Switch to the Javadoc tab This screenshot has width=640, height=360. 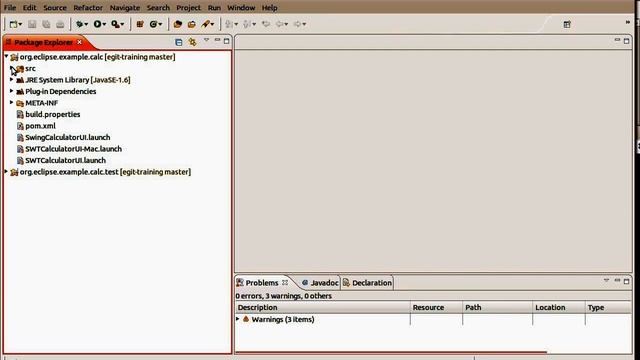[320, 283]
